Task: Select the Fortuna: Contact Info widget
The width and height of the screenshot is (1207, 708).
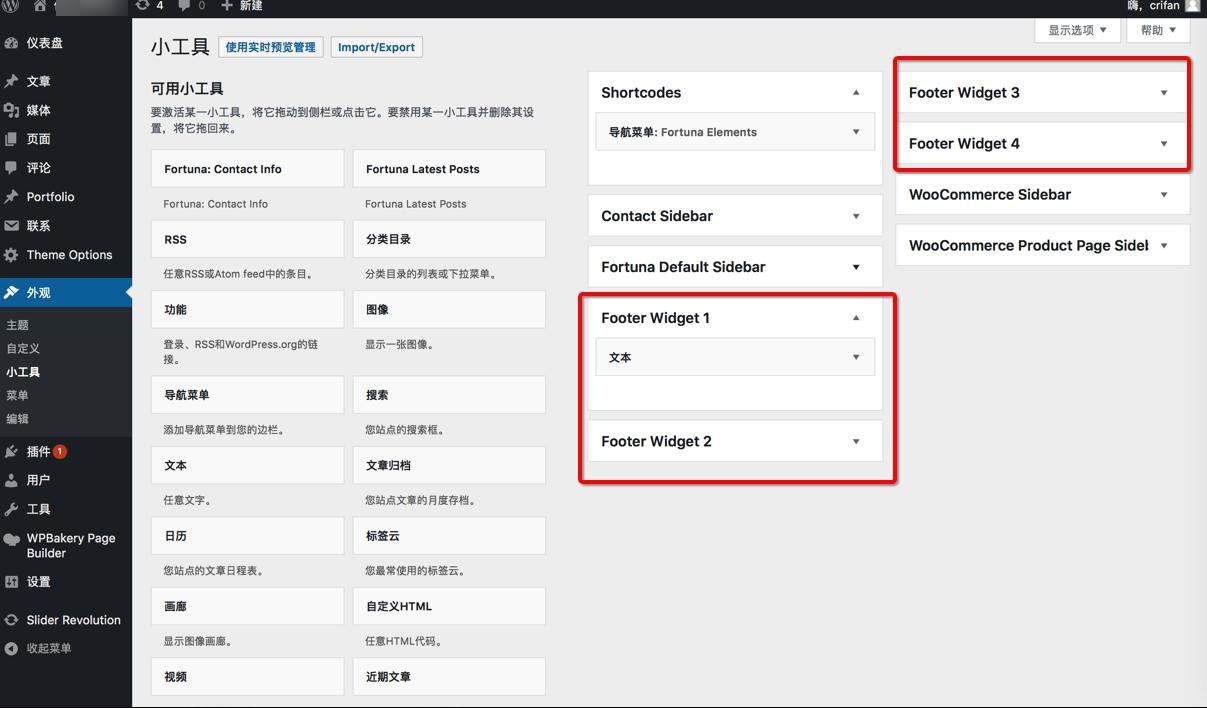Action: coord(247,169)
